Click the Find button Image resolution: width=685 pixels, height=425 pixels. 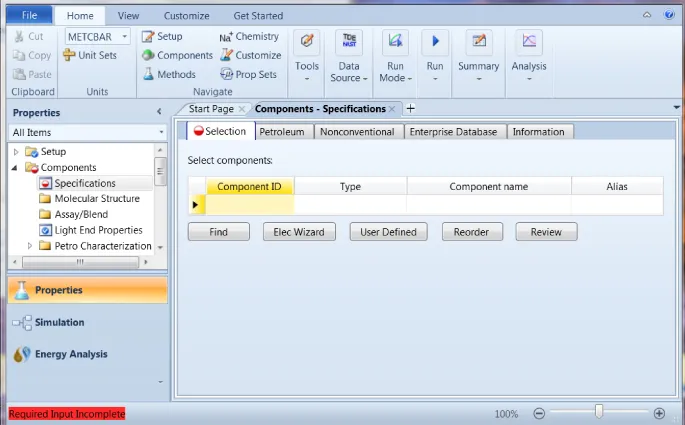(218, 232)
